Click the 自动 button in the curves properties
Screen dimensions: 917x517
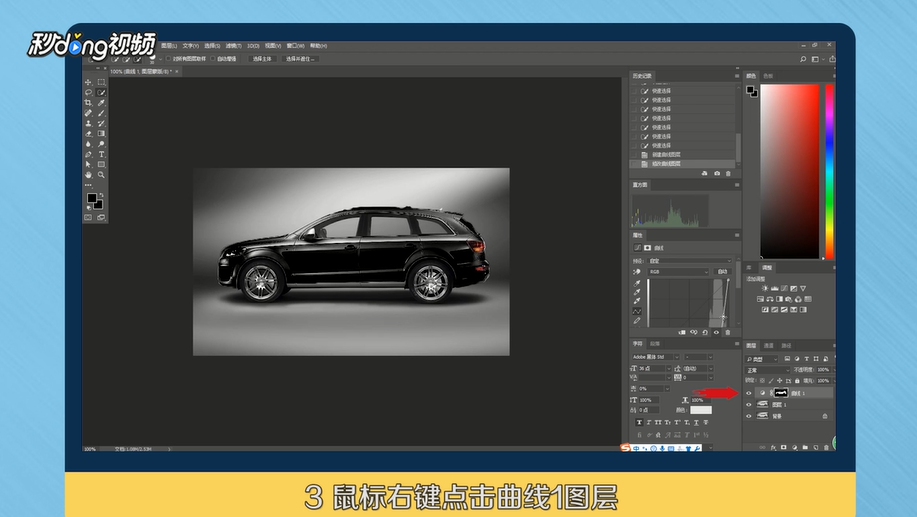click(x=723, y=272)
